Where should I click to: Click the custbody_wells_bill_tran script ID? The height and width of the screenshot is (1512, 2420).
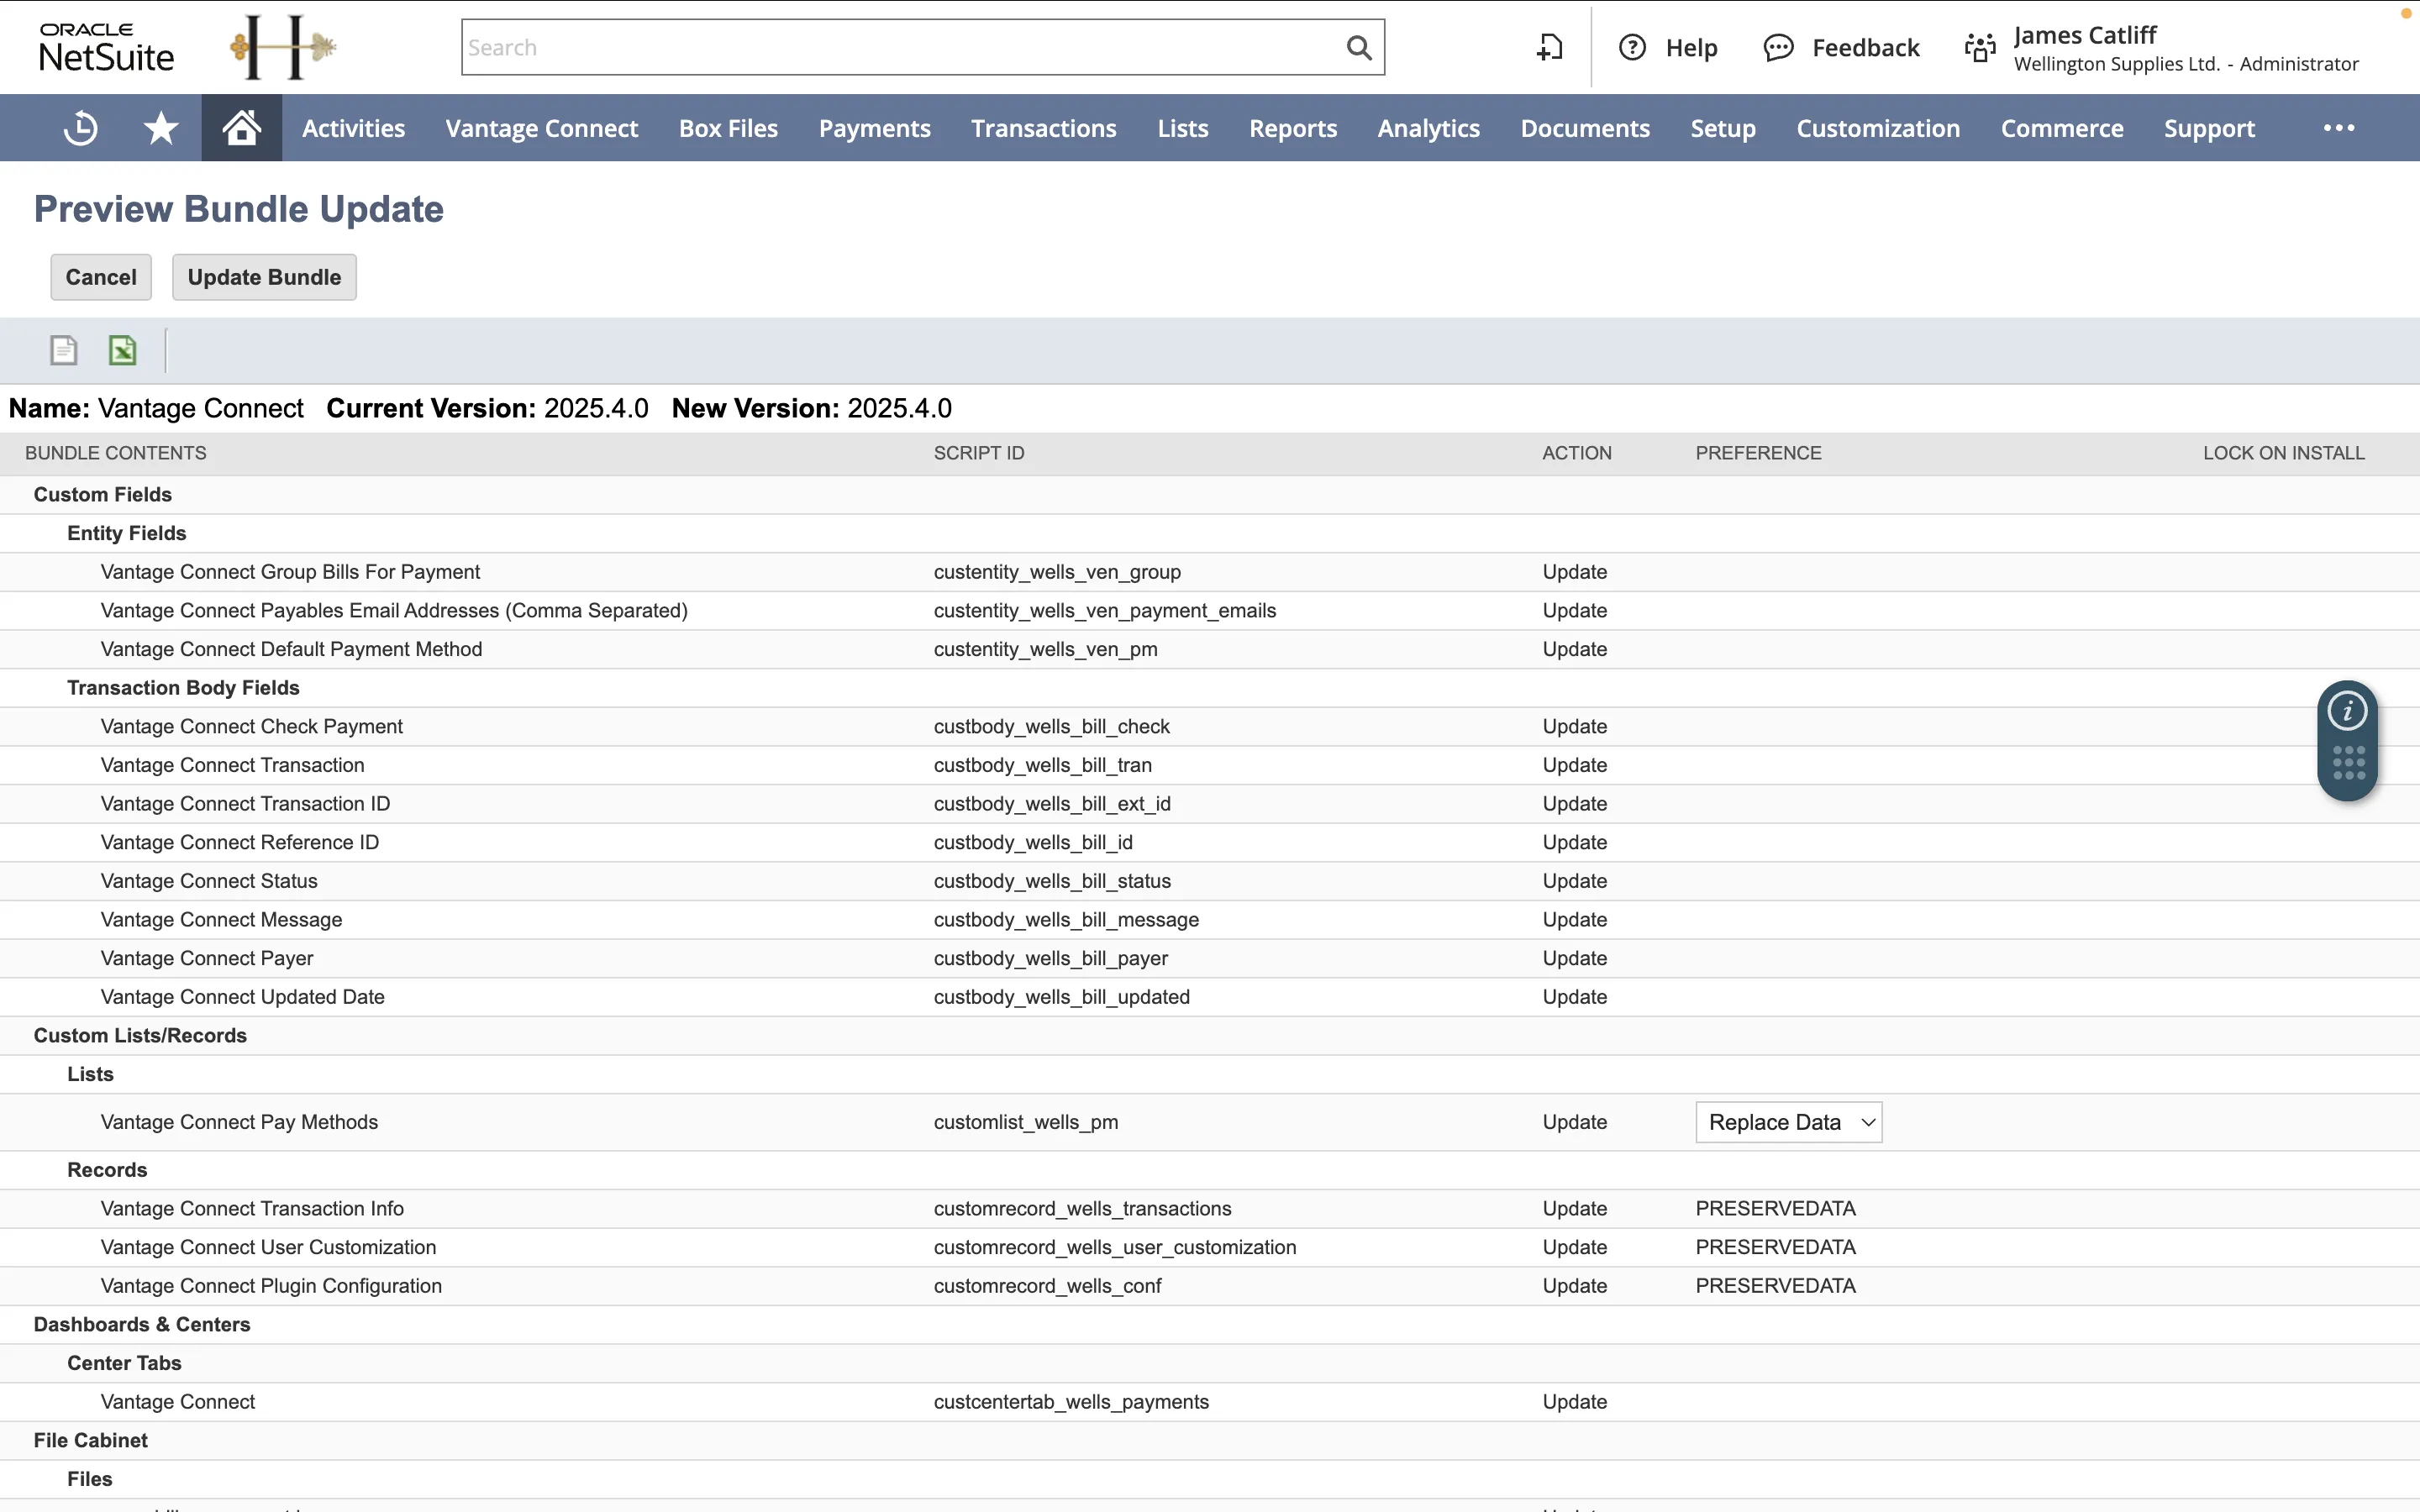point(1043,765)
